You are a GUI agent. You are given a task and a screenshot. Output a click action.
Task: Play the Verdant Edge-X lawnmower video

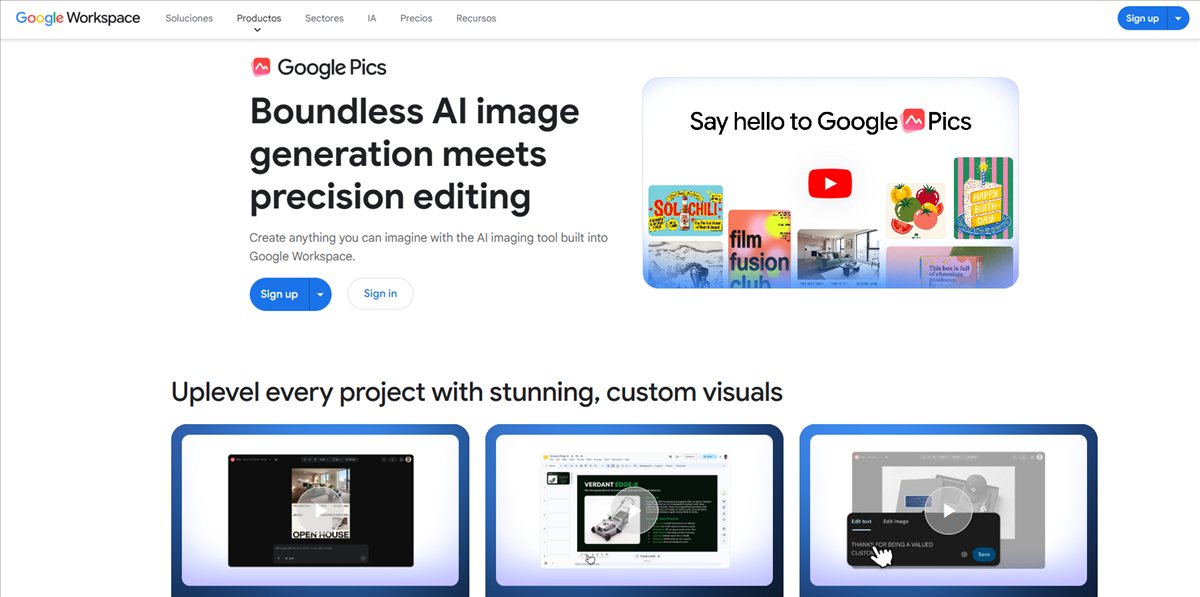coord(634,510)
